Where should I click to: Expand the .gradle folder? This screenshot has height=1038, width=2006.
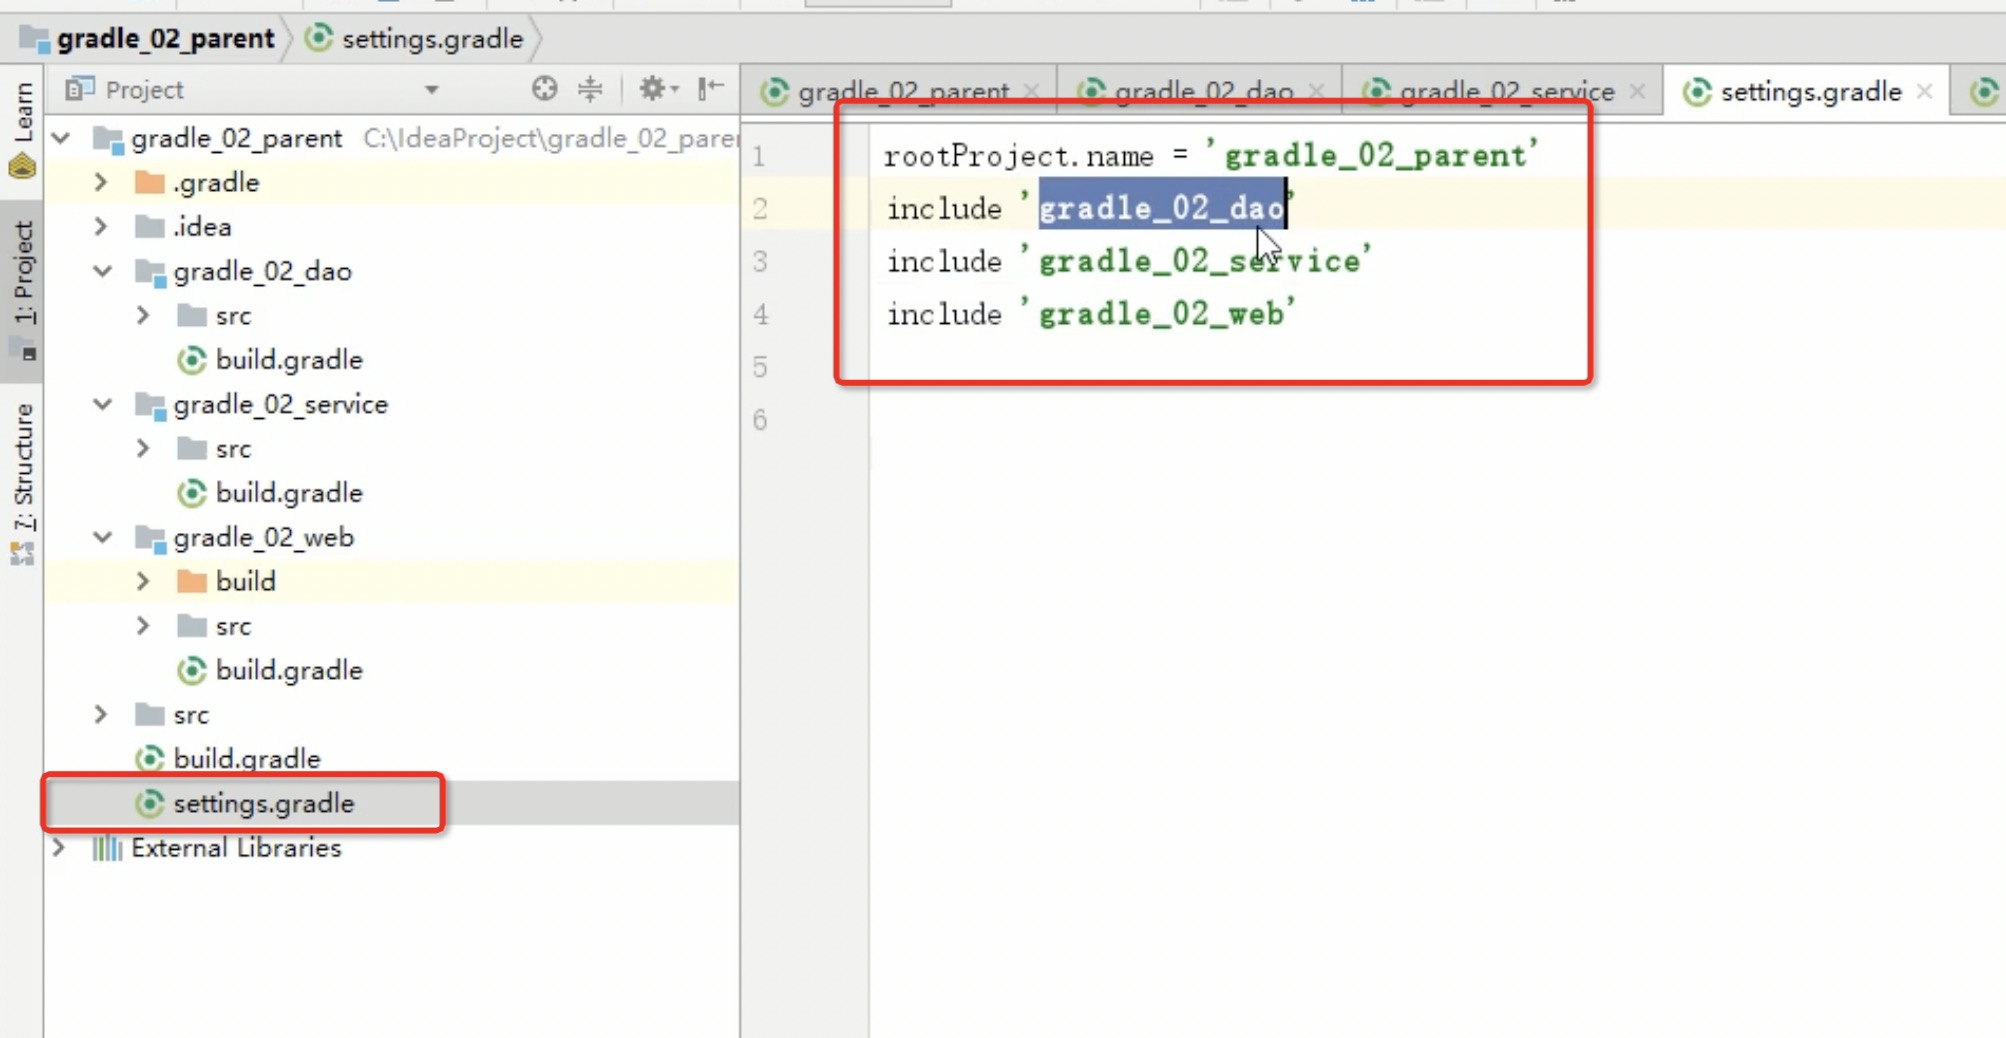tap(100, 182)
